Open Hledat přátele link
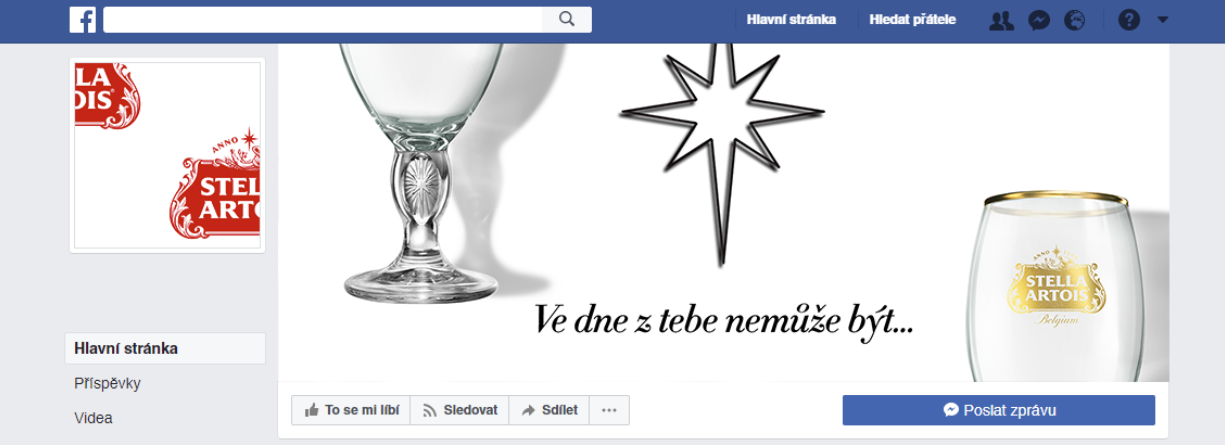Screen dimensions: 1225x445 pyautogui.click(x=913, y=19)
